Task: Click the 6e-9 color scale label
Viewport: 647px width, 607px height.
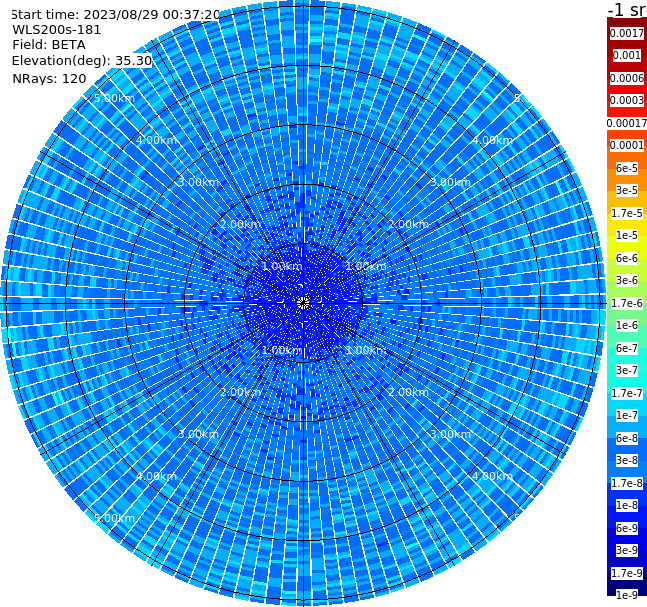Action: [x=626, y=528]
